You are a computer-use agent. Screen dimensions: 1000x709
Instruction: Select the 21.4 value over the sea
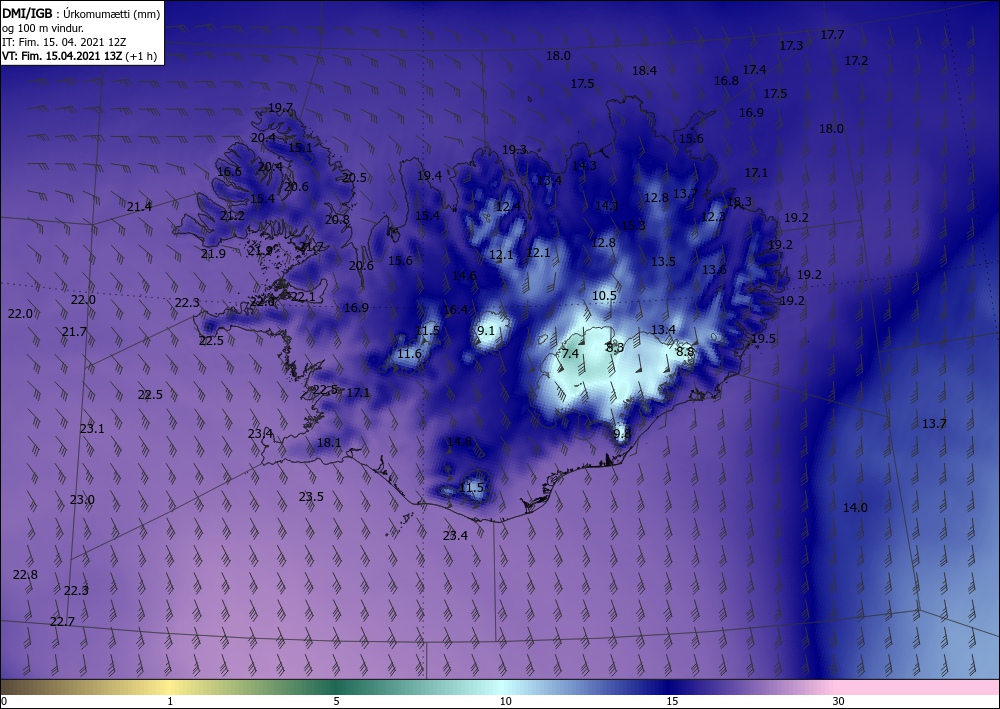(139, 207)
